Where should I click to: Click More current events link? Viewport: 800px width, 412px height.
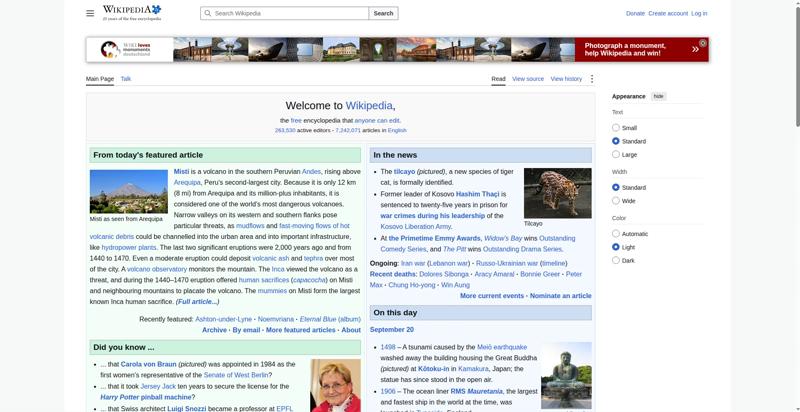click(x=492, y=295)
